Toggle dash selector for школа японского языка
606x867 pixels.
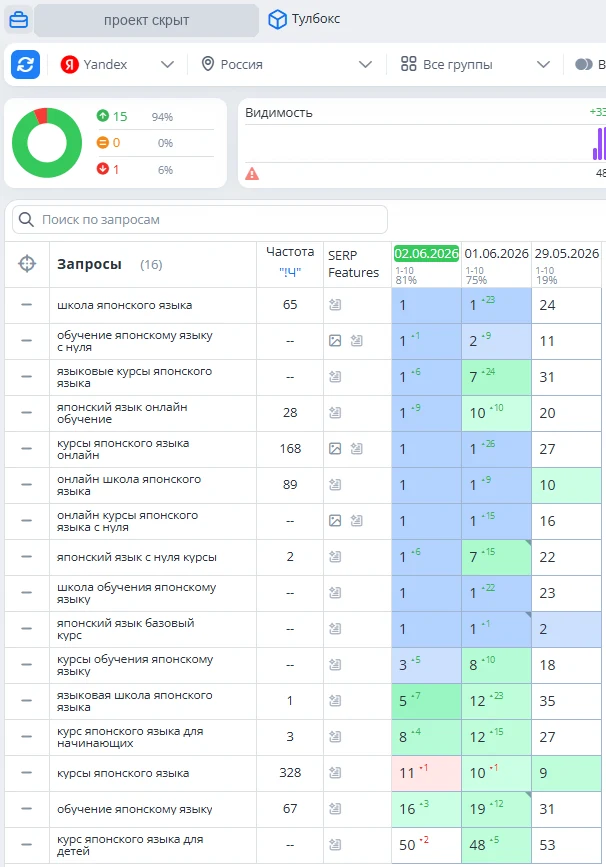pyautogui.click(x=27, y=305)
